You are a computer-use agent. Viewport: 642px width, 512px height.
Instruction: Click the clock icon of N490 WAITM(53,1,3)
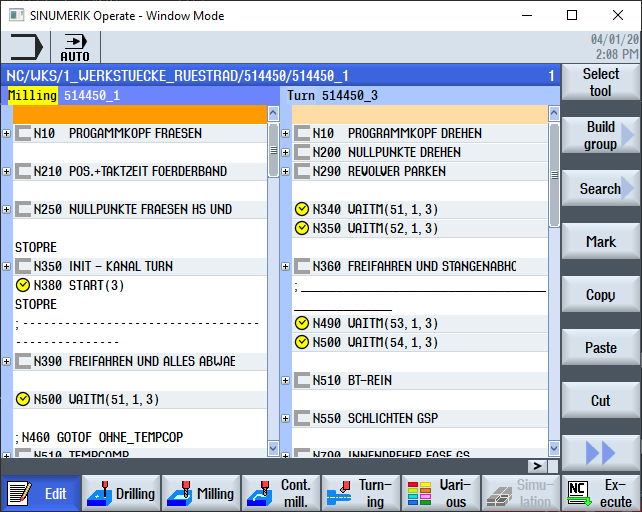(x=302, y=323)
